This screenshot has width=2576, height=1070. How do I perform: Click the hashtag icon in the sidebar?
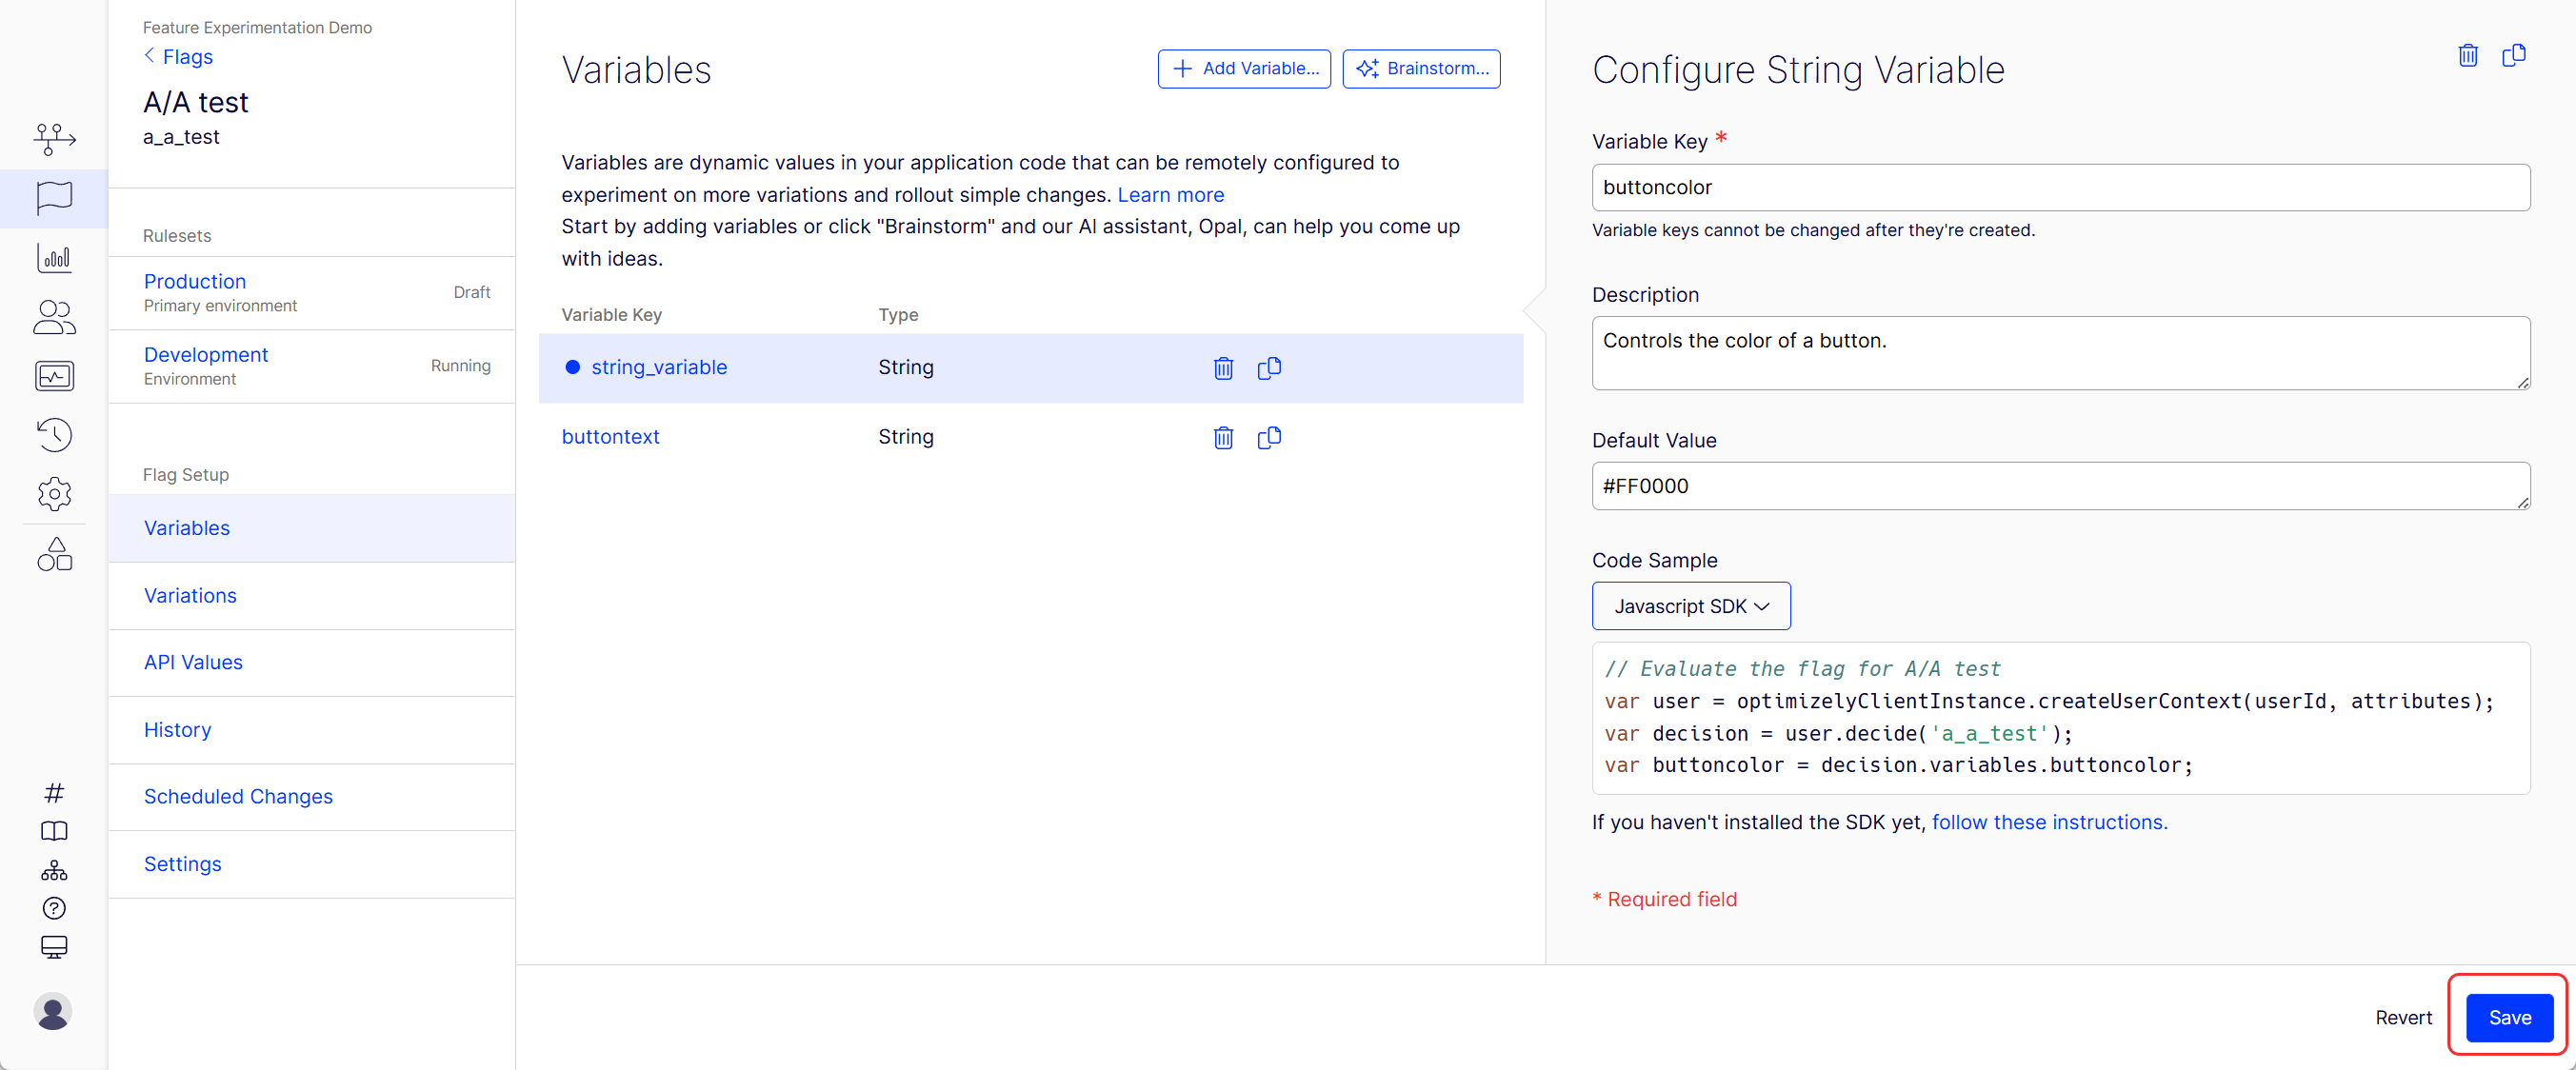pos(54,793)
